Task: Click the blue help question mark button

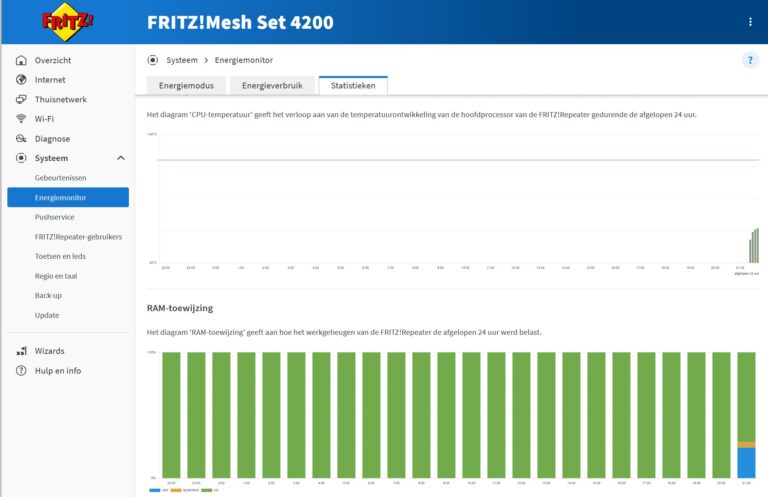Action: (x=750, y=61)
